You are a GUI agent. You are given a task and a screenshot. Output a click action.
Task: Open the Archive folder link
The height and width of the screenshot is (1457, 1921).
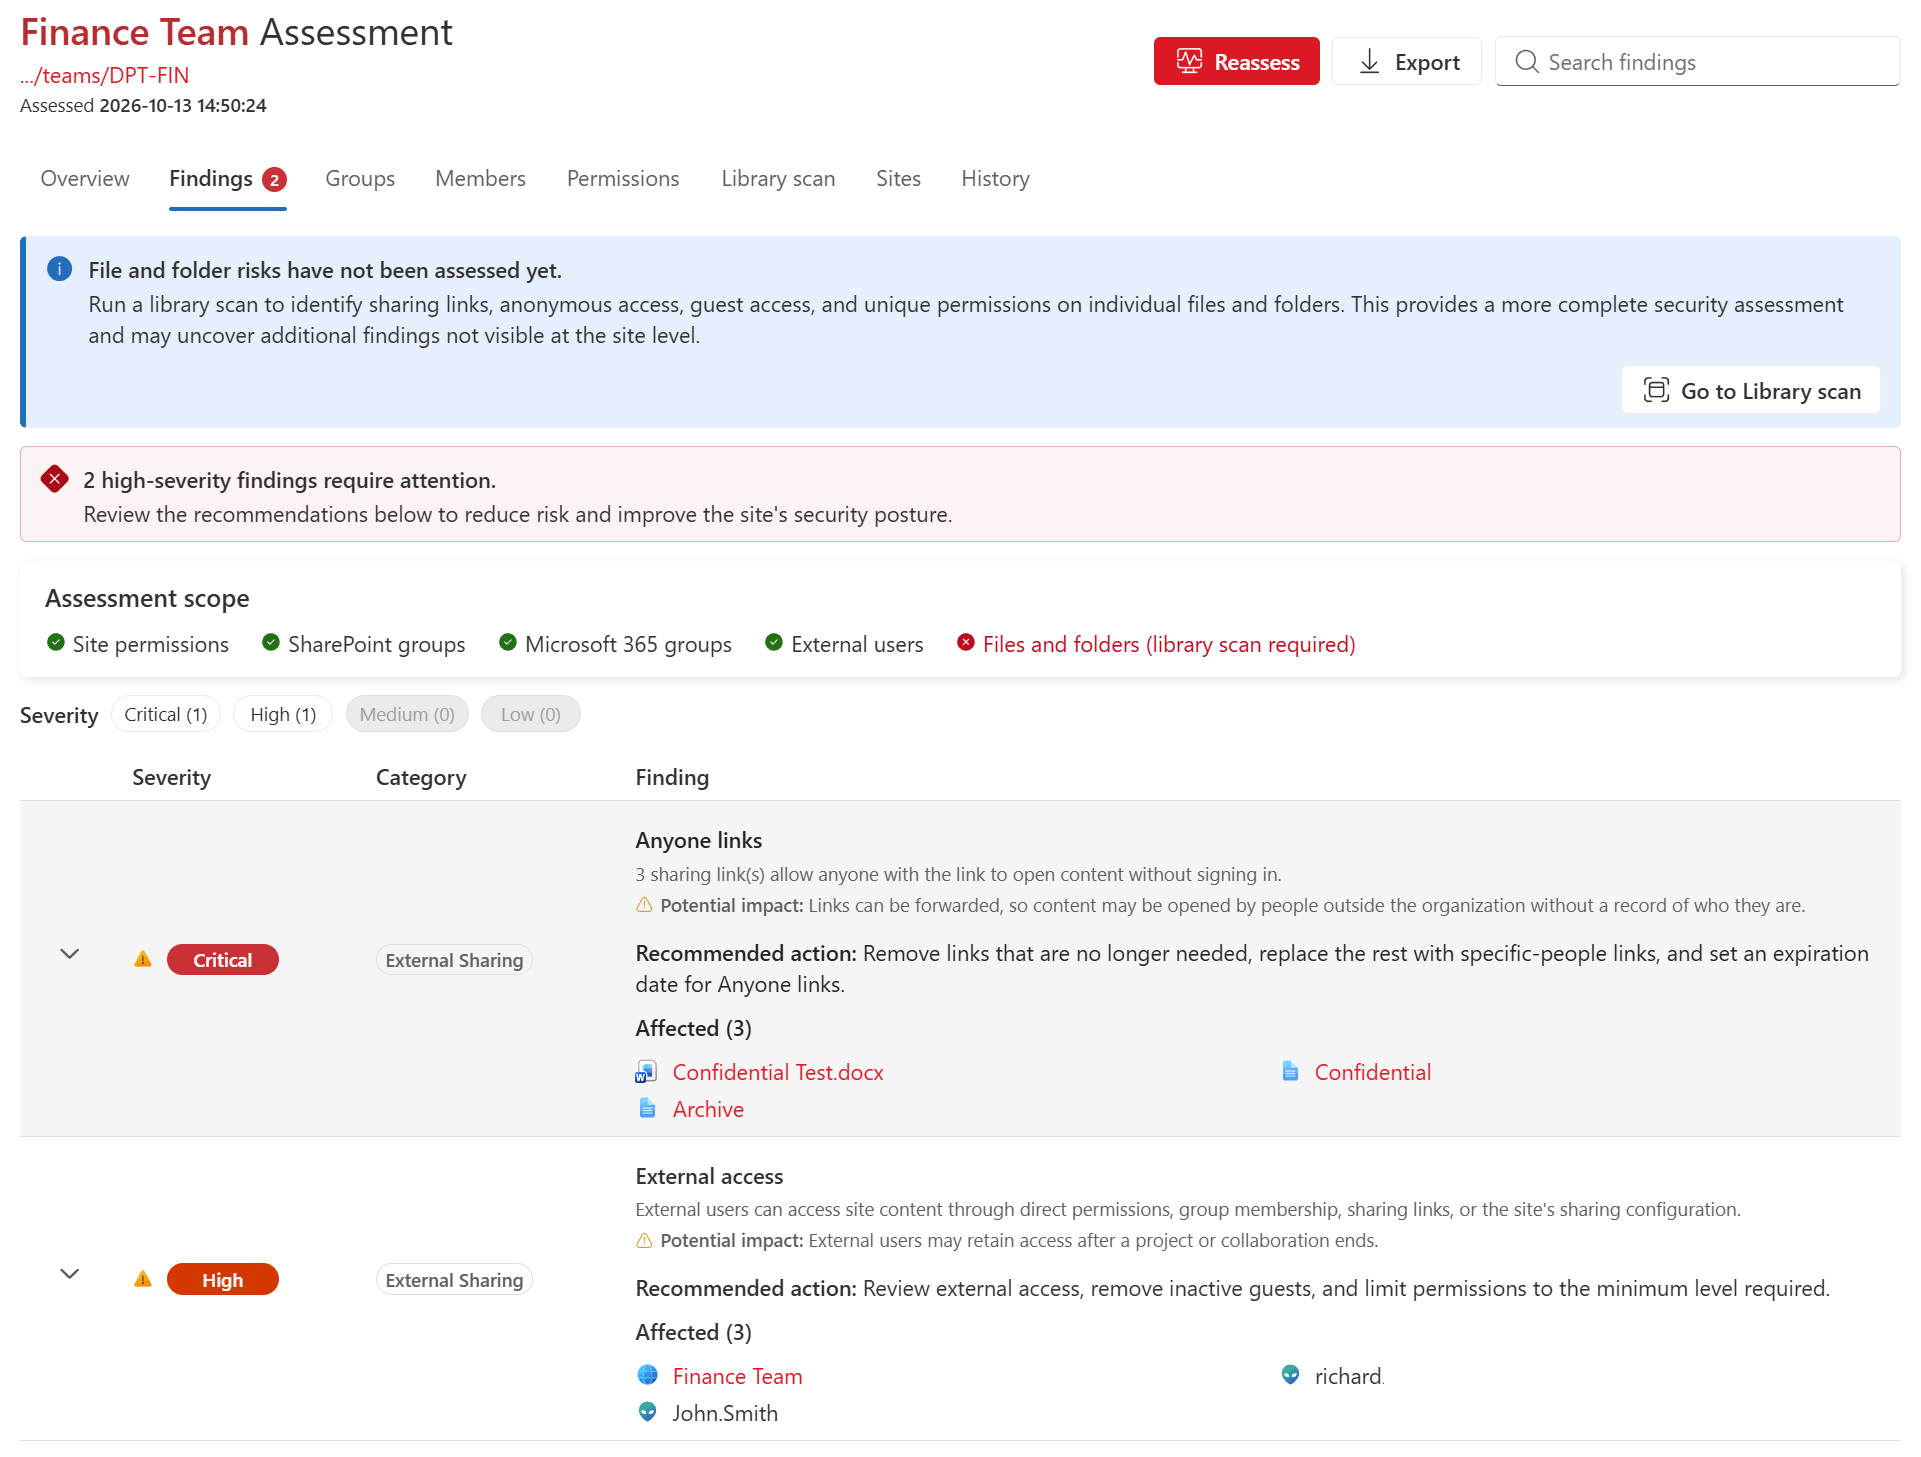(708, 1109)
